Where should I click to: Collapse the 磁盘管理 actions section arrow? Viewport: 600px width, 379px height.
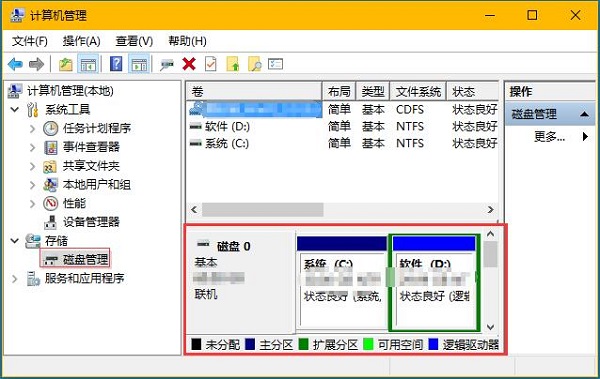pos(584,114)
